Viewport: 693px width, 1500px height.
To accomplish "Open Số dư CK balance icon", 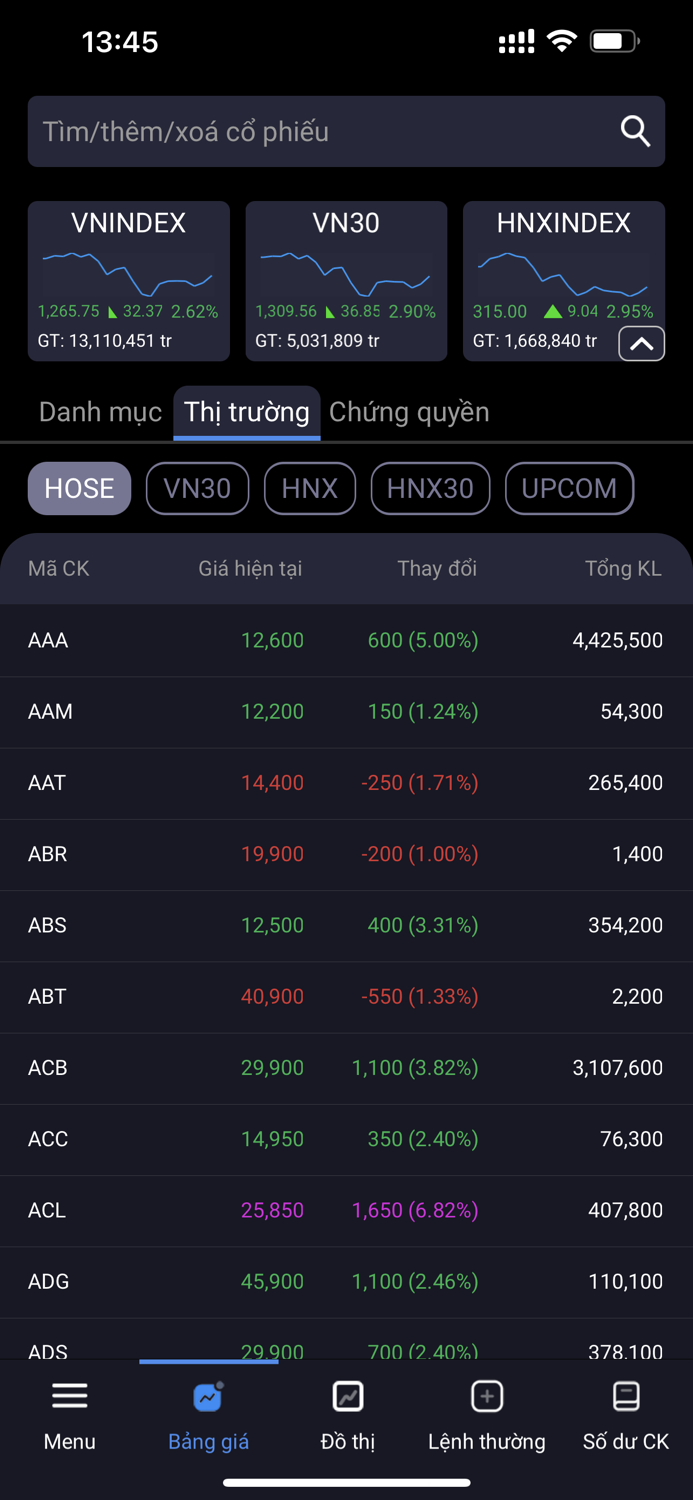I will click(626, 1396).
